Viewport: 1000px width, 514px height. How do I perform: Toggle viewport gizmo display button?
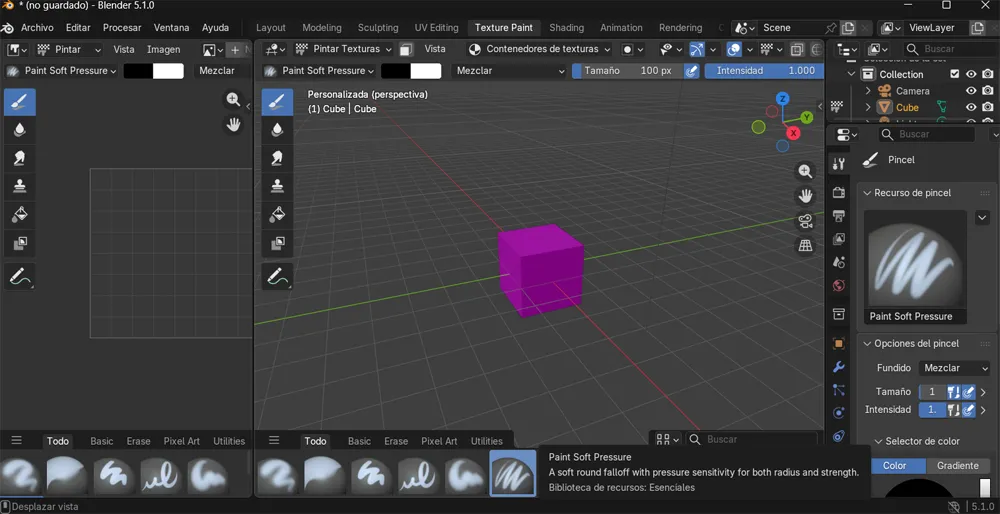coord(696,49)
